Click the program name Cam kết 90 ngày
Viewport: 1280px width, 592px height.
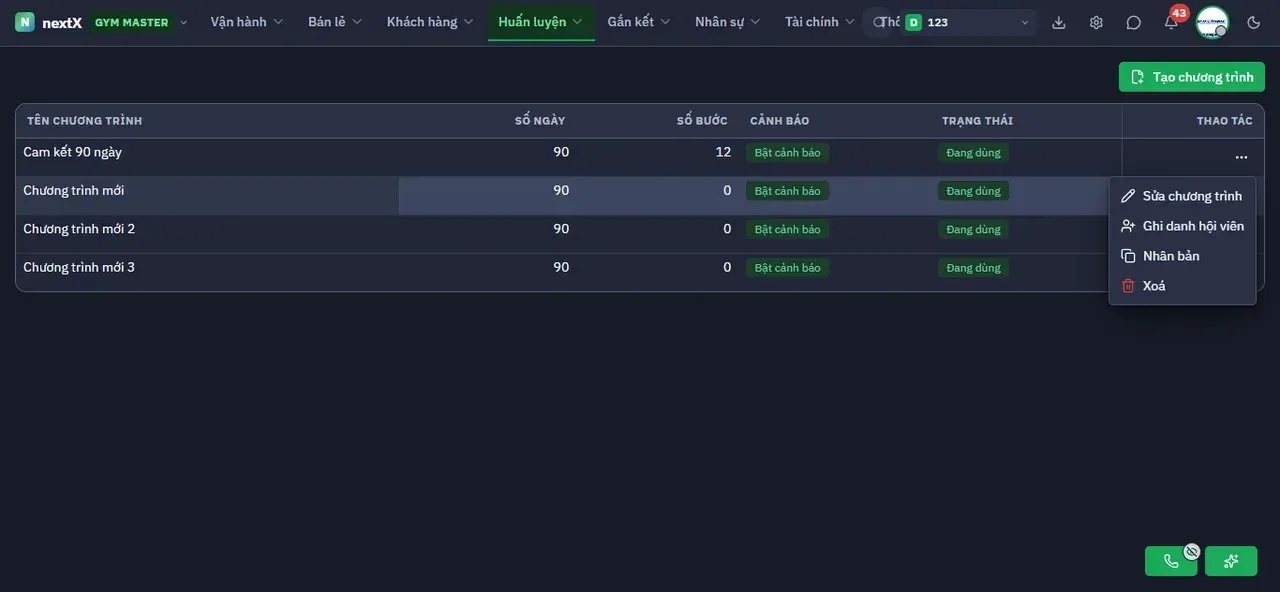pos(73,152)
